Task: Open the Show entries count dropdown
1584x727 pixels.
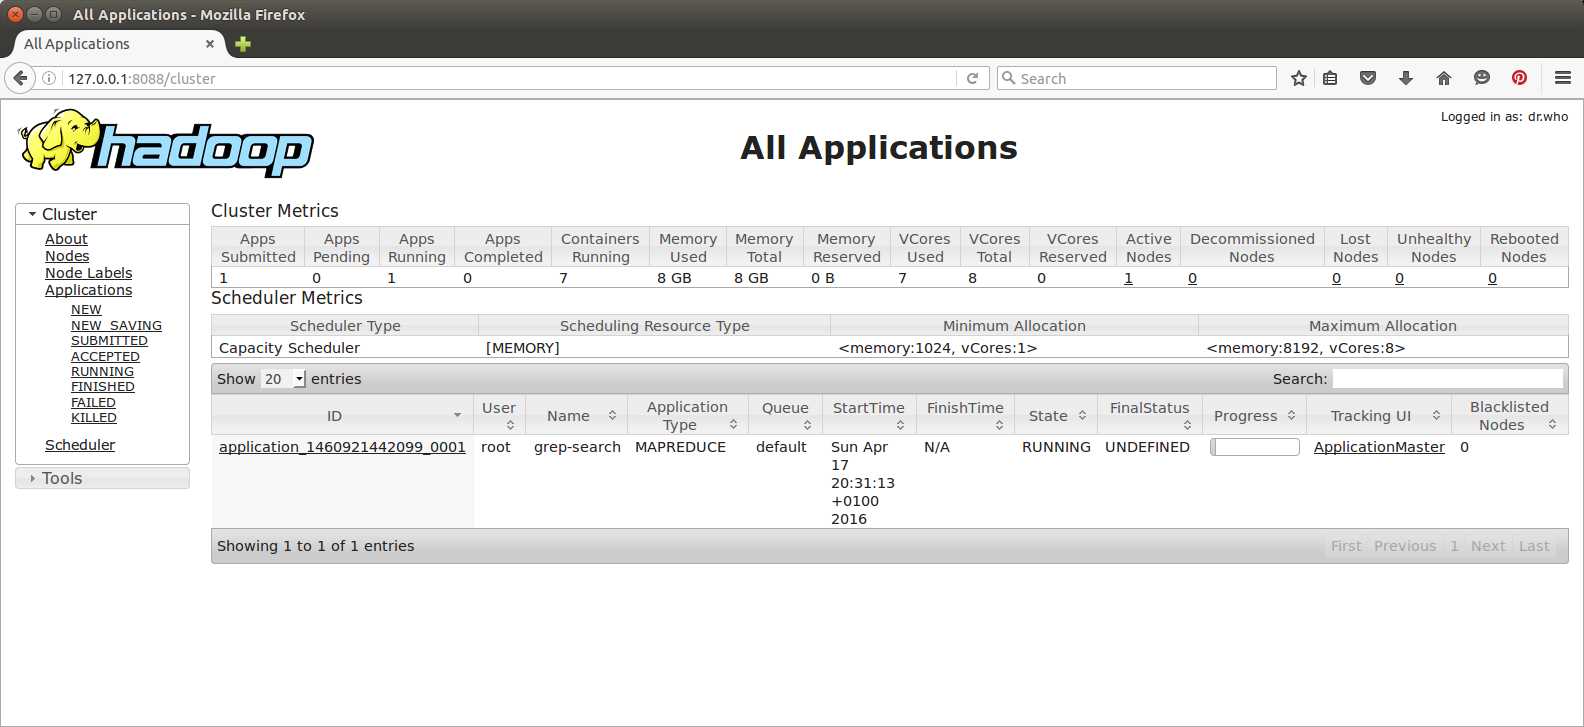Action: pos(283,379)
